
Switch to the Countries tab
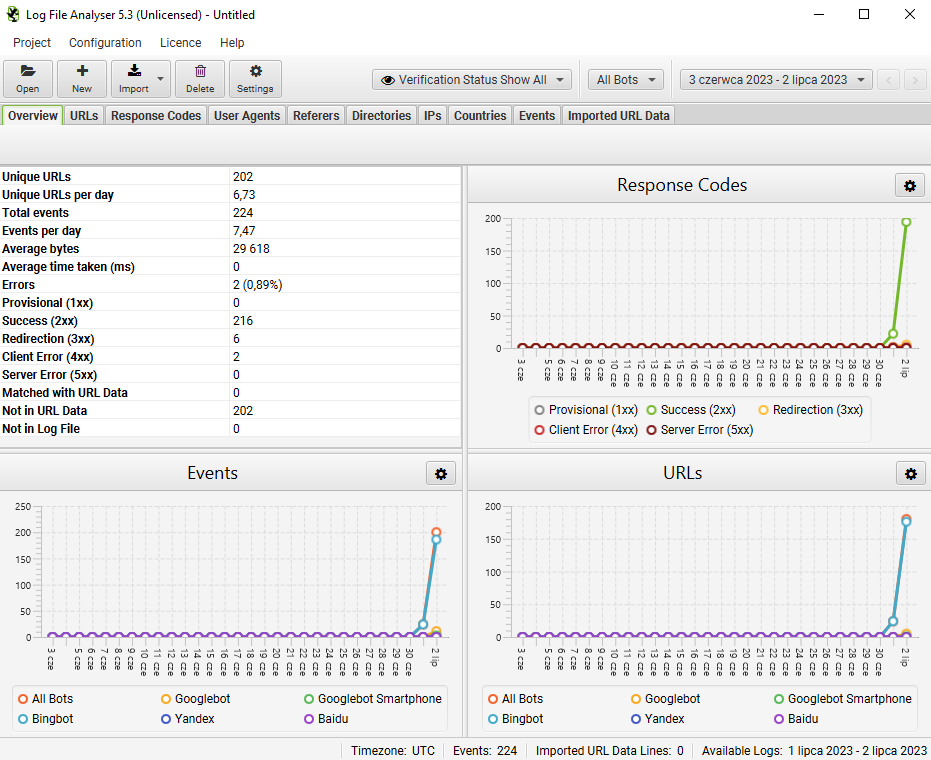pos(480,116)
